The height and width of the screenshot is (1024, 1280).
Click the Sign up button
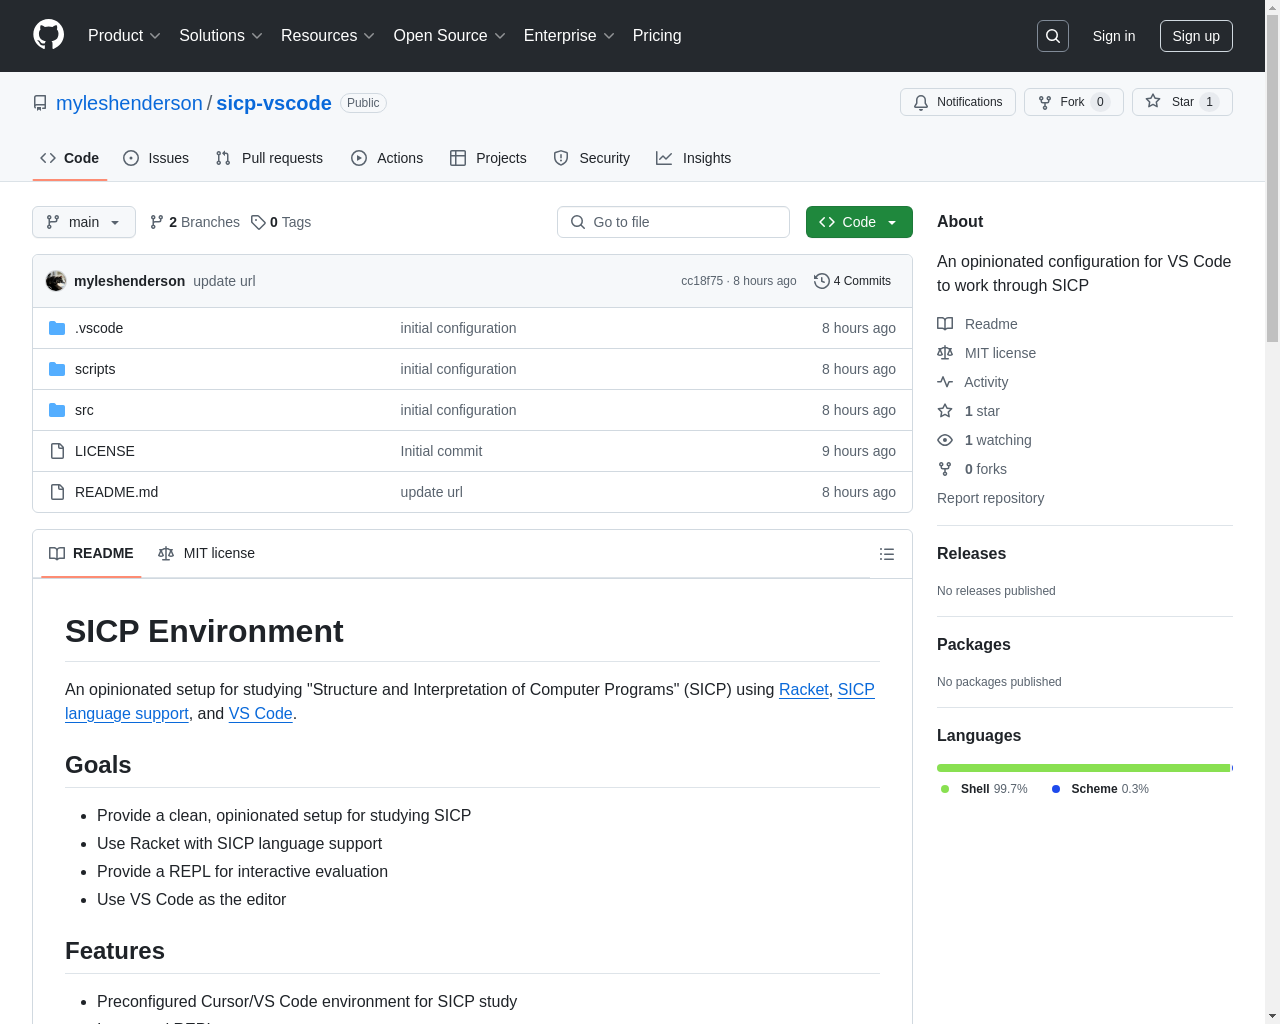click(x=1196, y=36)
